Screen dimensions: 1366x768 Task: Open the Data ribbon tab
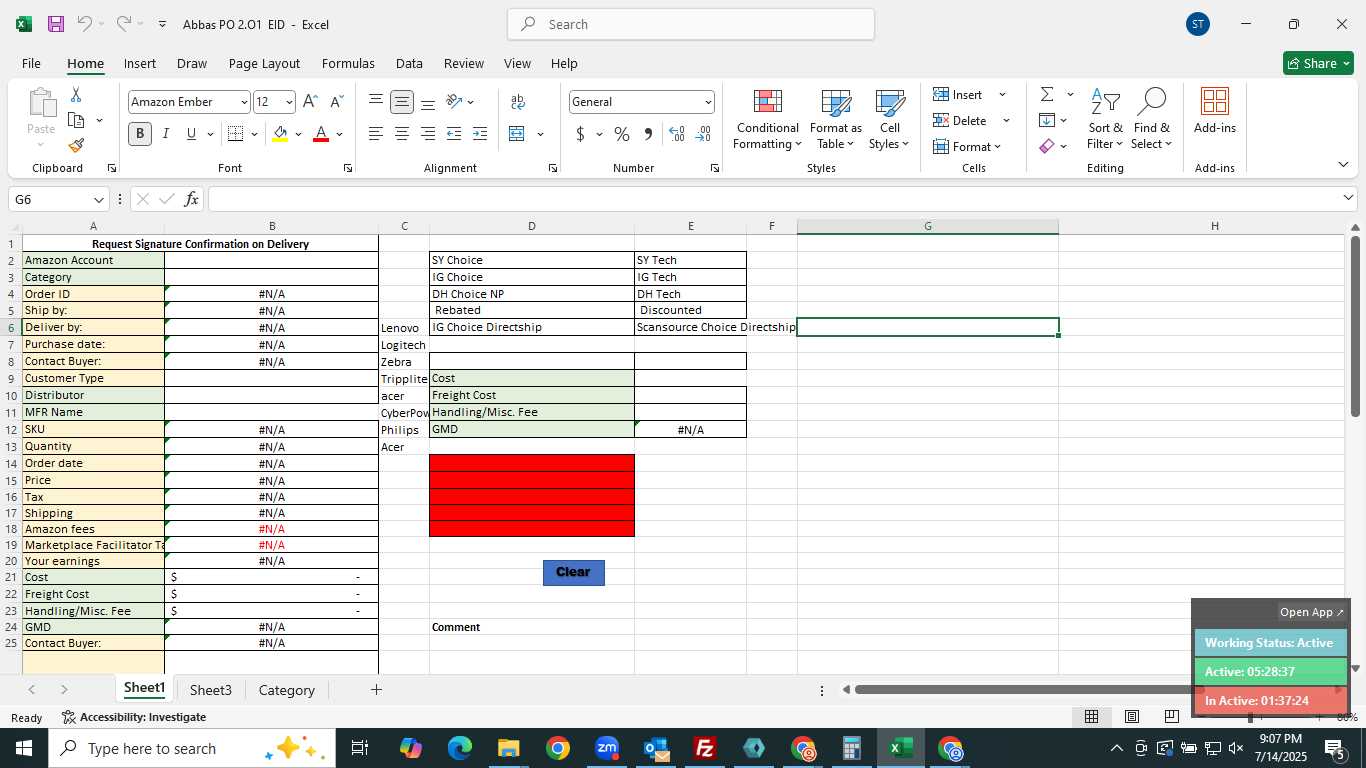[x=409, y=63]
